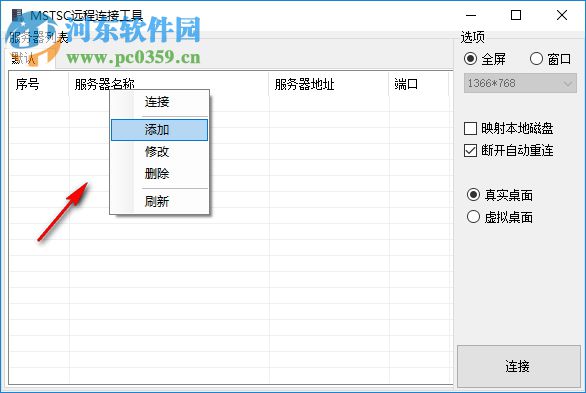Maximize the MSTSC window
The width and height of the screenshot is (586, 393).
(x=516, y=15)
